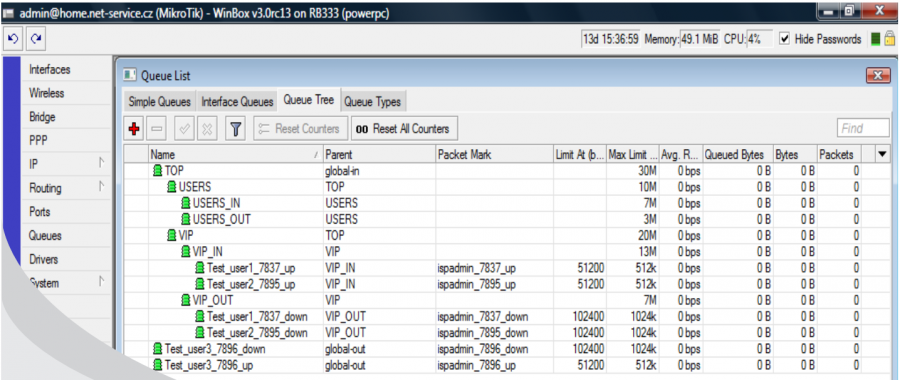
Task: Open the Interface Queues tab
Action: coord(237,102)
